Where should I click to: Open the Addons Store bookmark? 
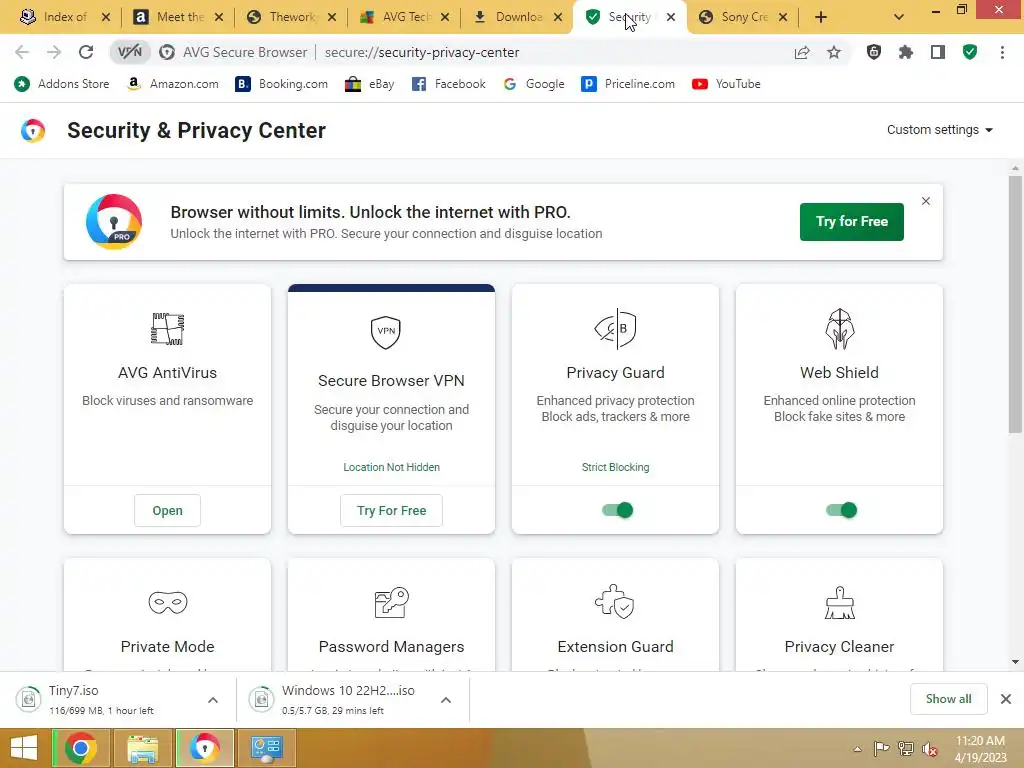click(62, 84)
